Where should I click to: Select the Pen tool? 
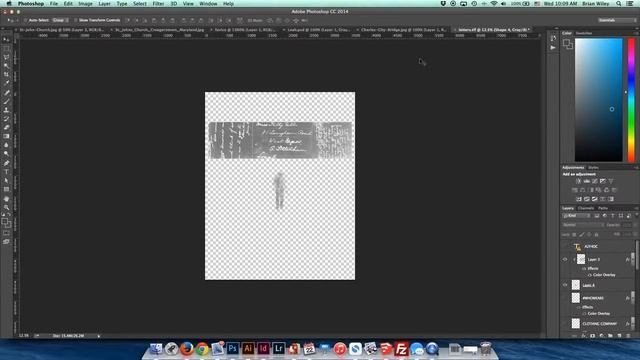pyautogui.click(x=6, y=163)
